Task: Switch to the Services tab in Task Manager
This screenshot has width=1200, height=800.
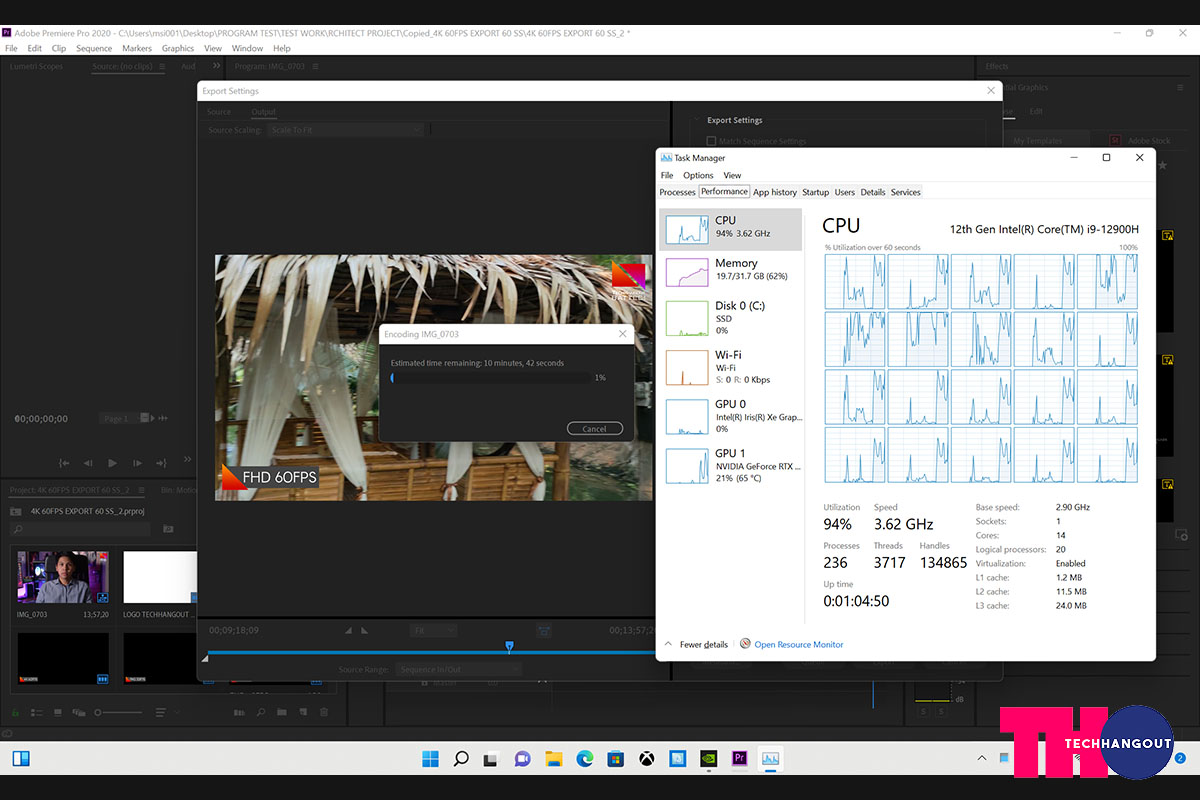Action: [x=905, y=192]
